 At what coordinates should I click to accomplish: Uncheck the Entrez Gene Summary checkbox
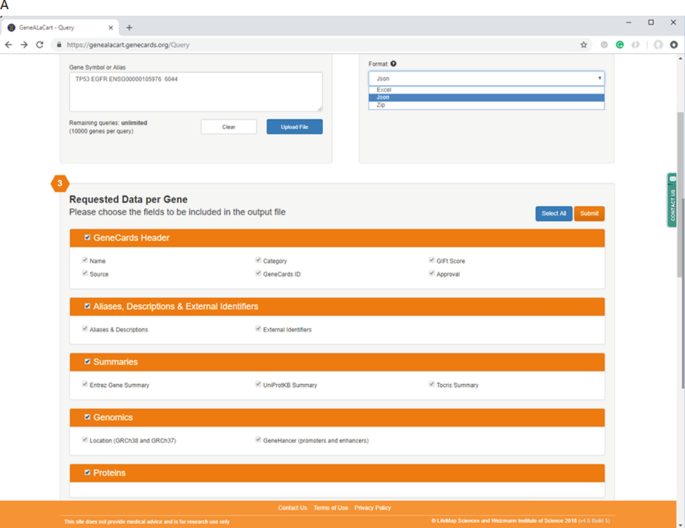85,384
